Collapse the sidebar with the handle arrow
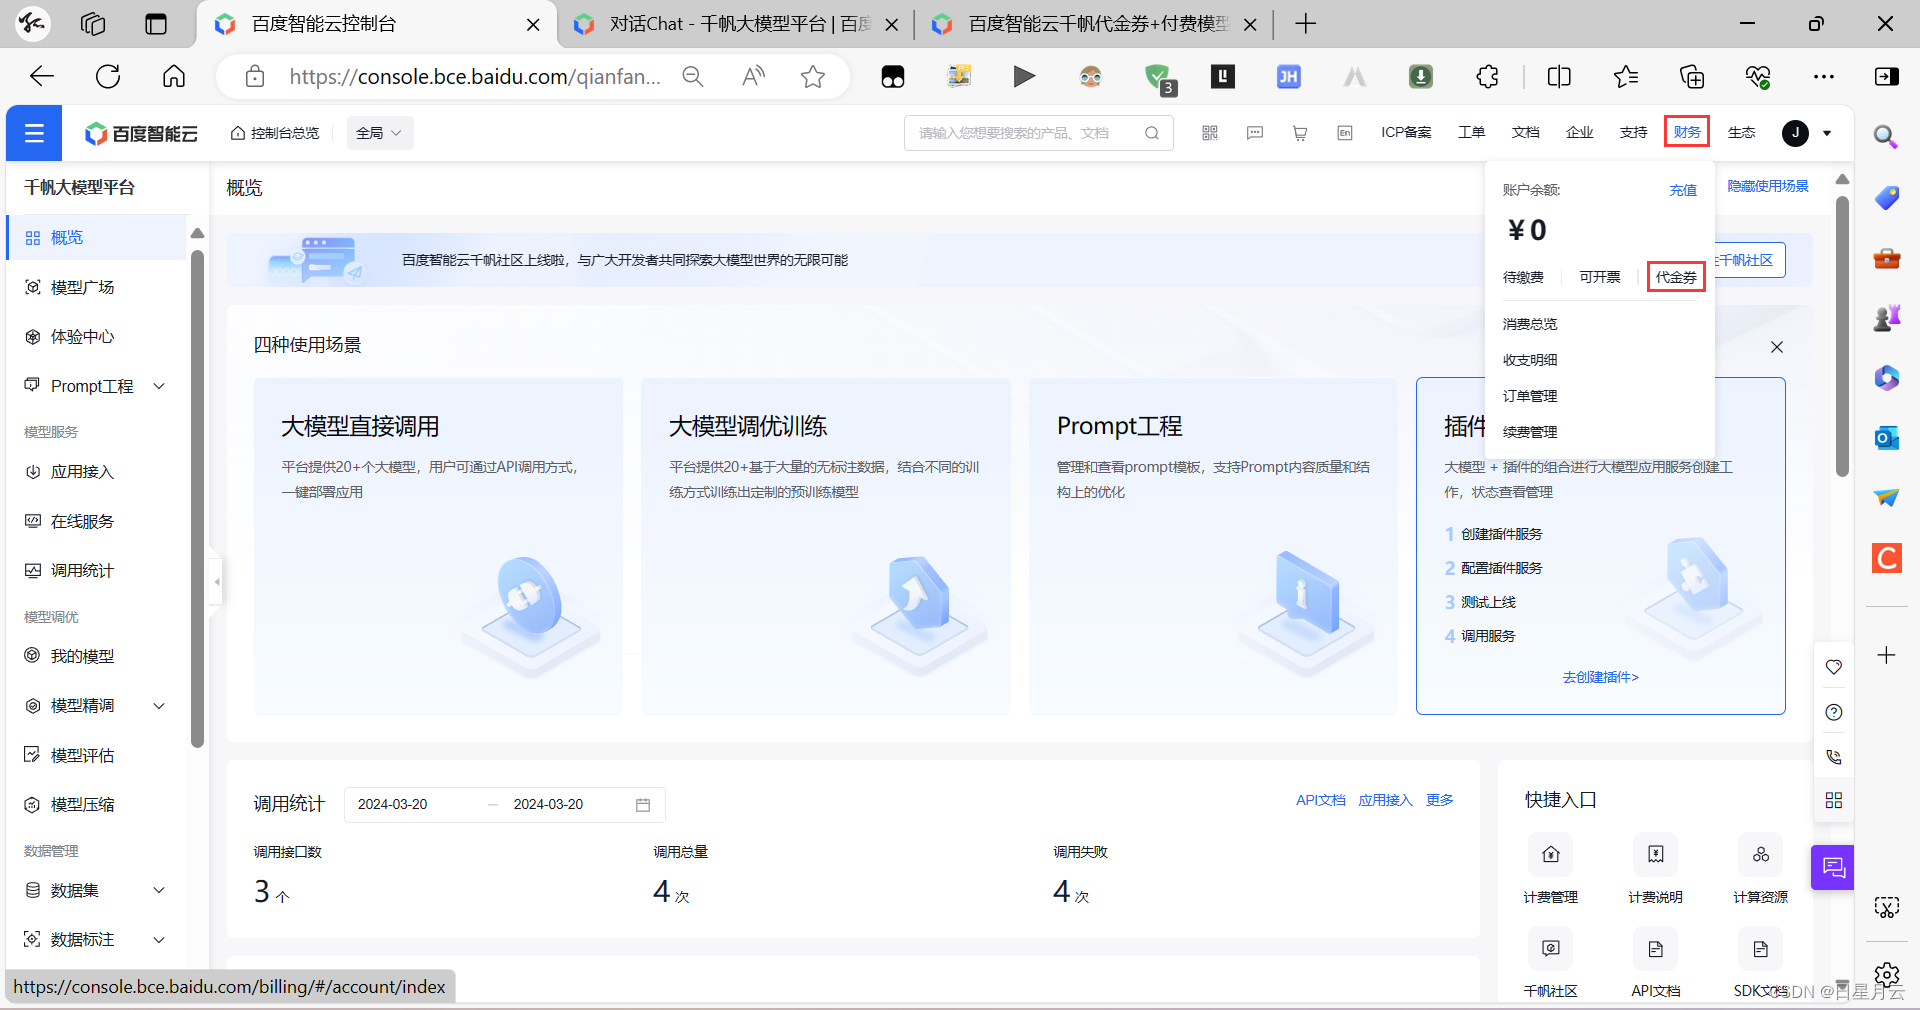 pyautogui.click(x=216, y=581)
